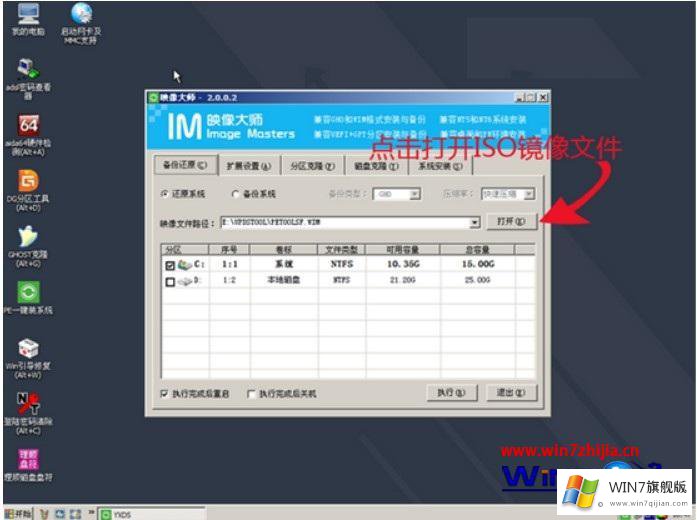Switch to the Disk Clone tab
The image size is (697, 520).
click(376, 166)
